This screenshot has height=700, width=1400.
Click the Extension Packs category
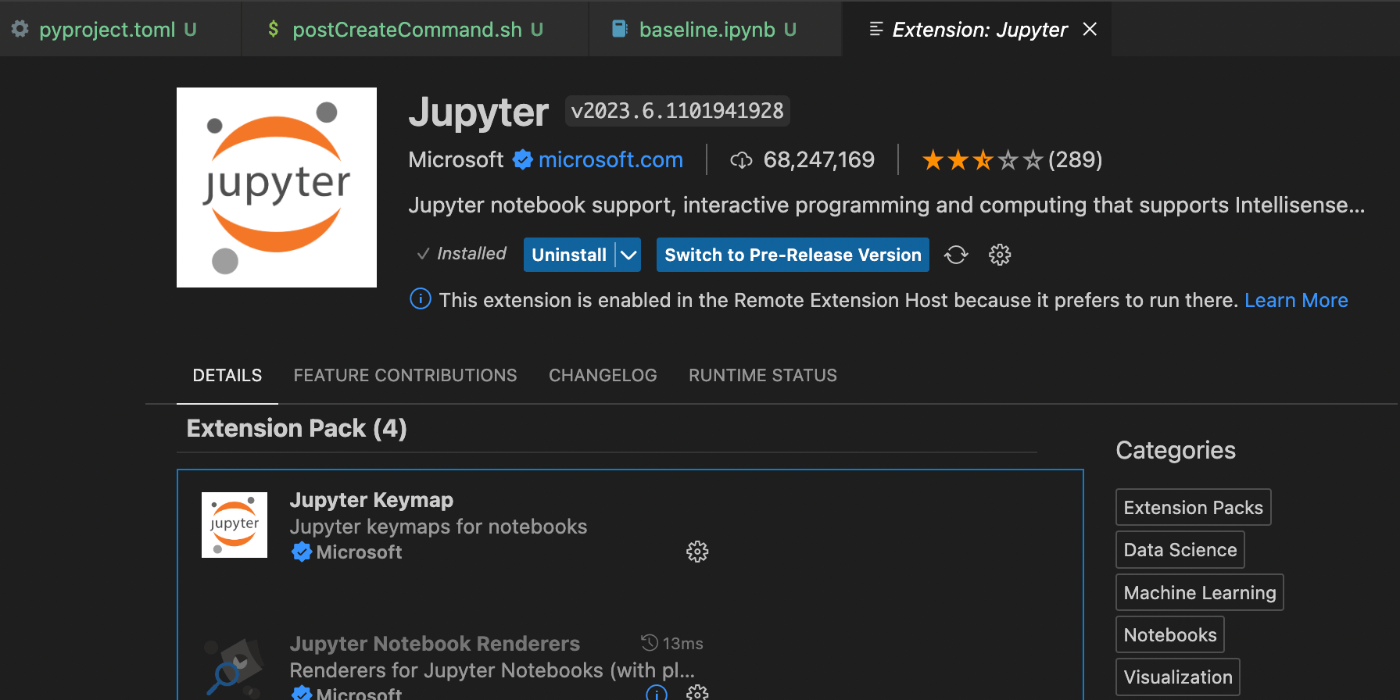click(1193, 507)
